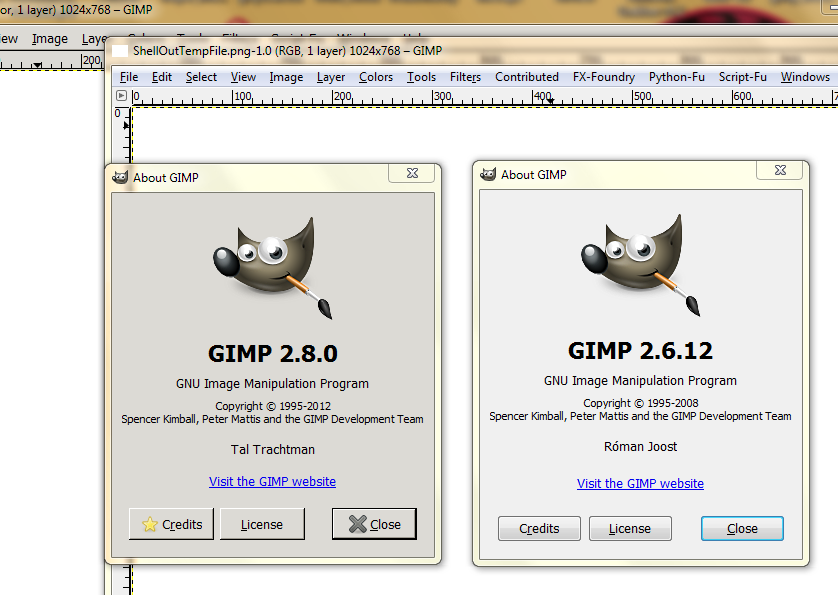Open the File menu in ShellOutTempFile window
838x595 pixels.
[x=129, y=77]
